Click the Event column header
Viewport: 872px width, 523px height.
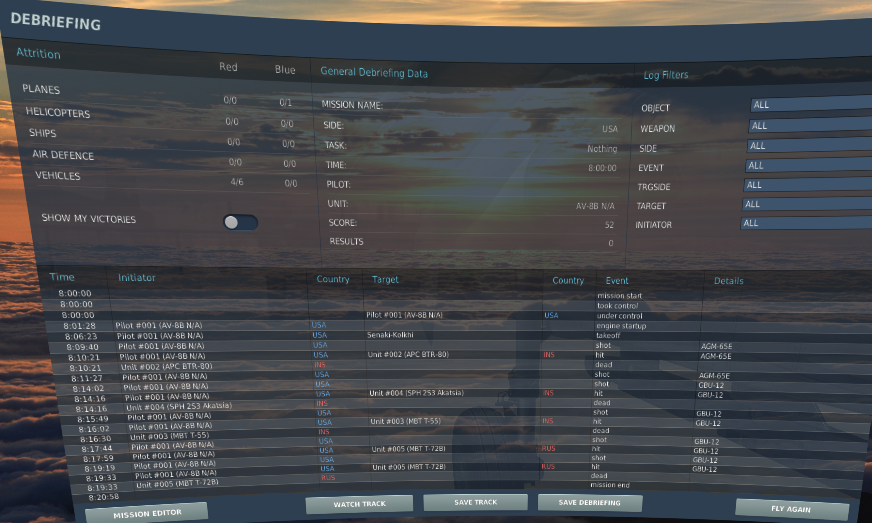(617, 281)
